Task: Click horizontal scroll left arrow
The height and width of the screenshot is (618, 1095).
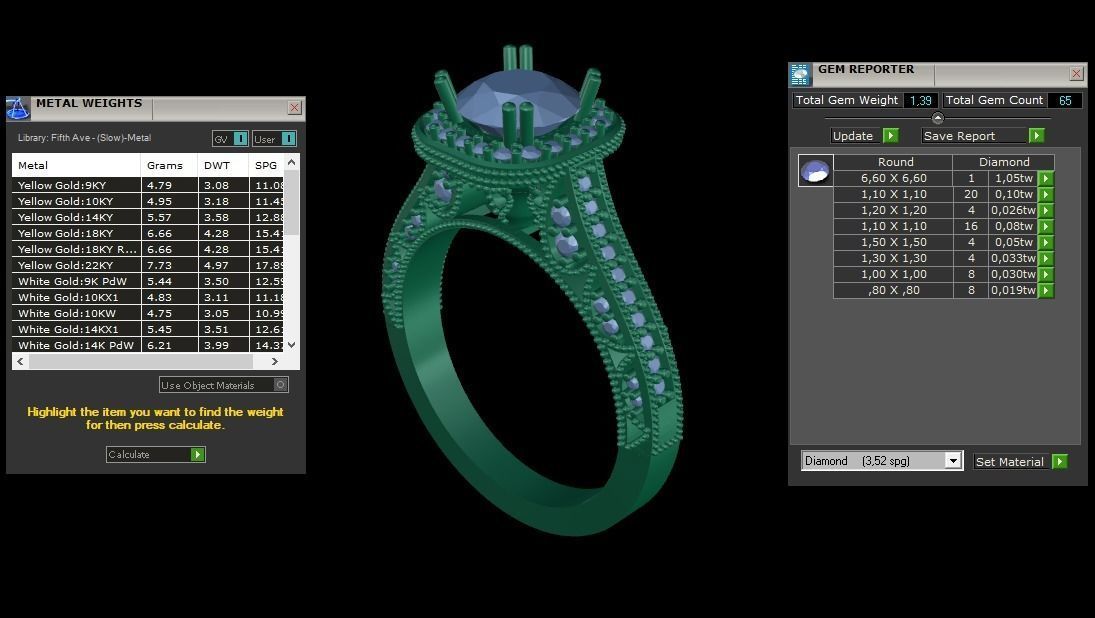Action: [20, 361]
